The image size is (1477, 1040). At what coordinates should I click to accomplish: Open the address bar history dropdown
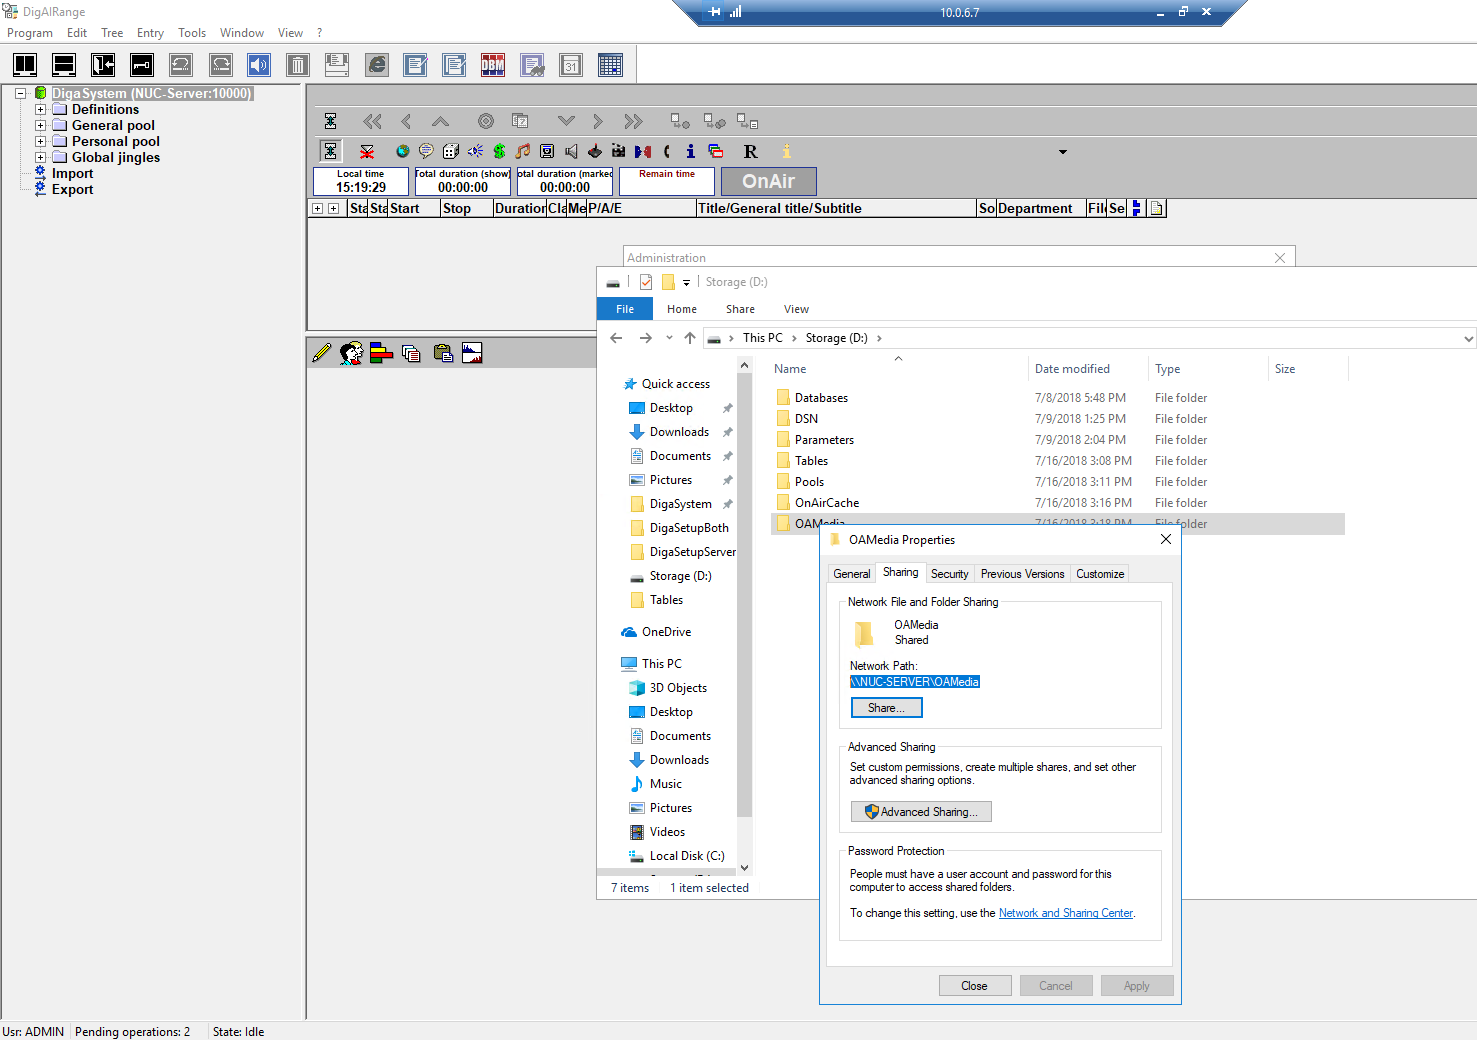(1468, 339)
